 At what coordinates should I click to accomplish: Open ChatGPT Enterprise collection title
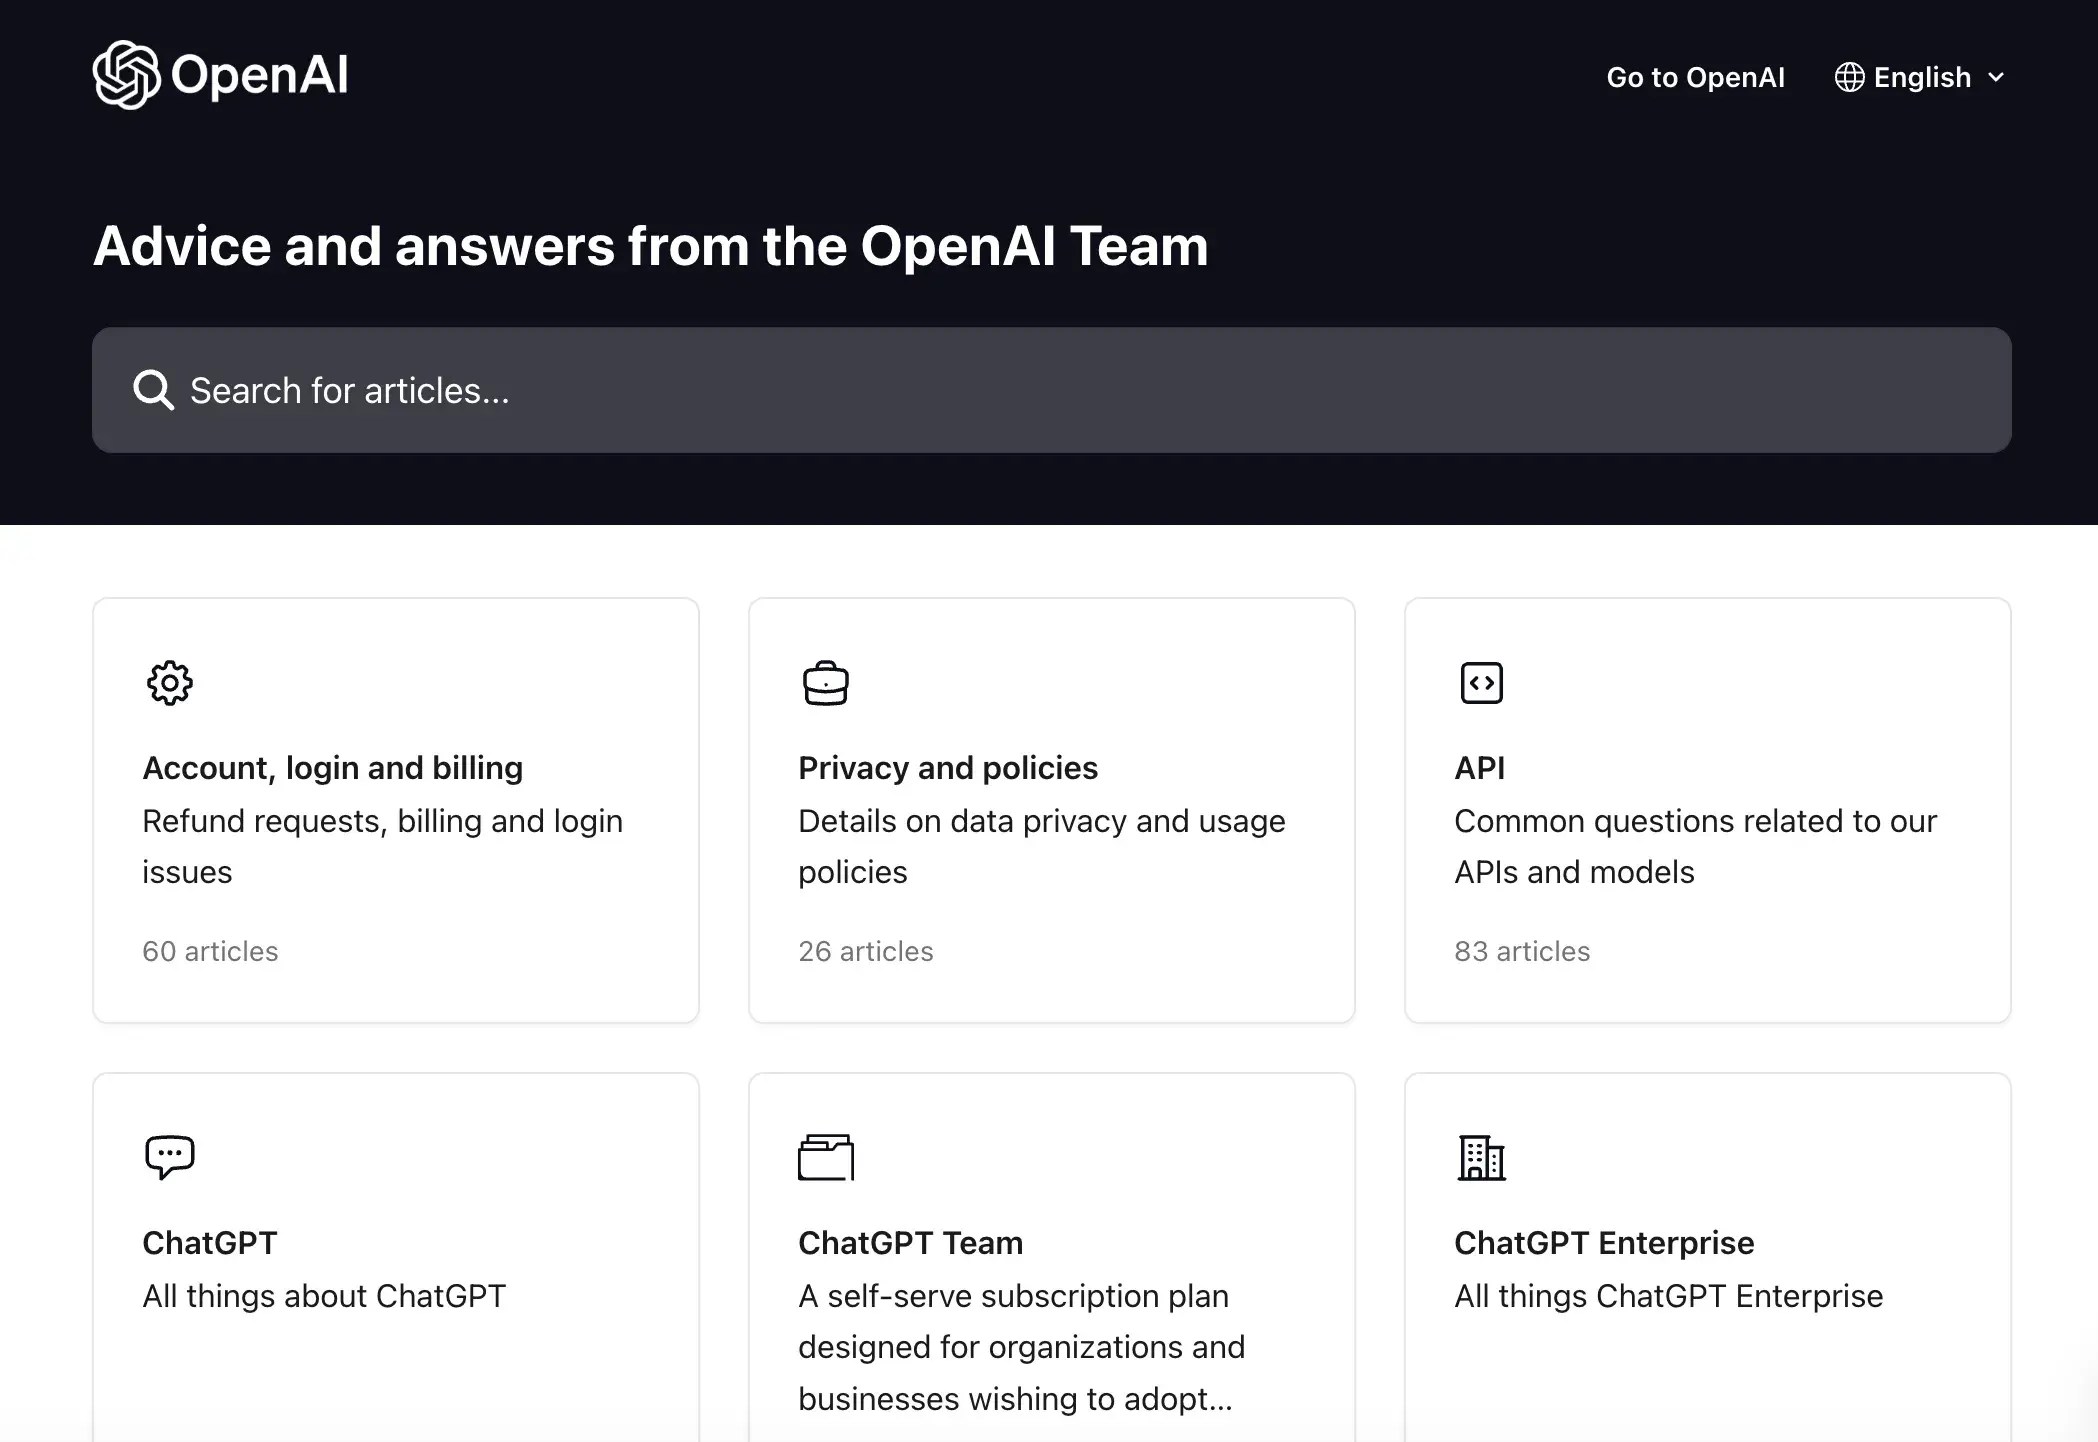tap(1603, 1242)
